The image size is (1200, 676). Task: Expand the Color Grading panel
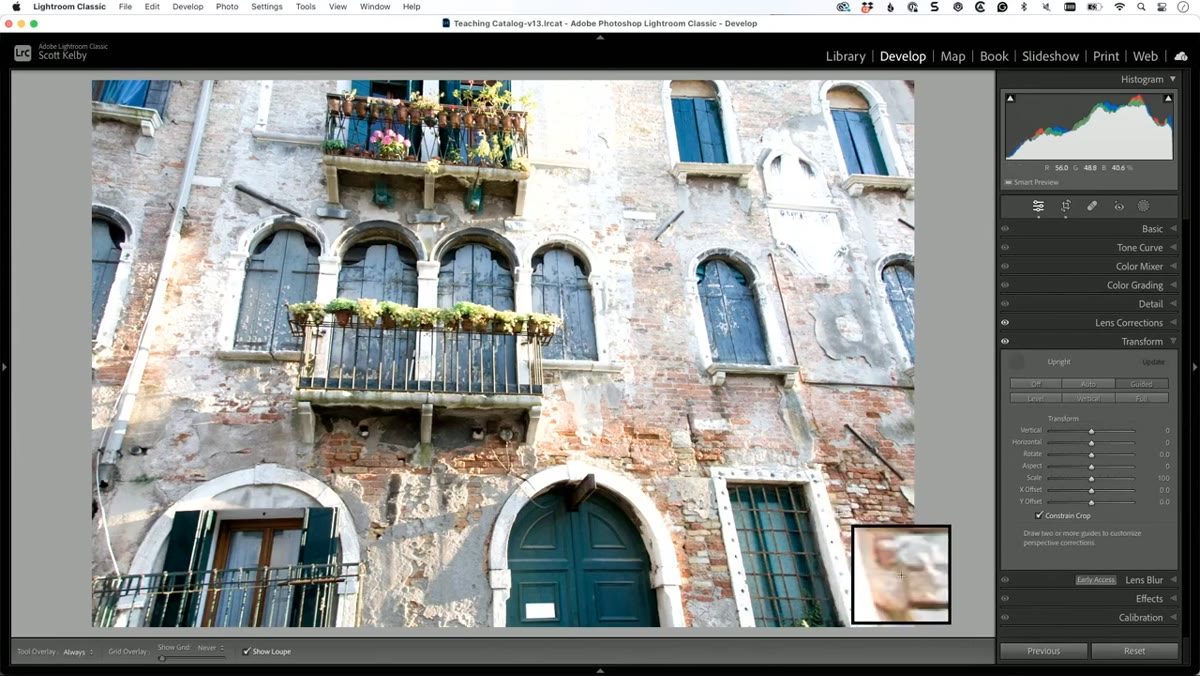click(x=1173, y=285)
